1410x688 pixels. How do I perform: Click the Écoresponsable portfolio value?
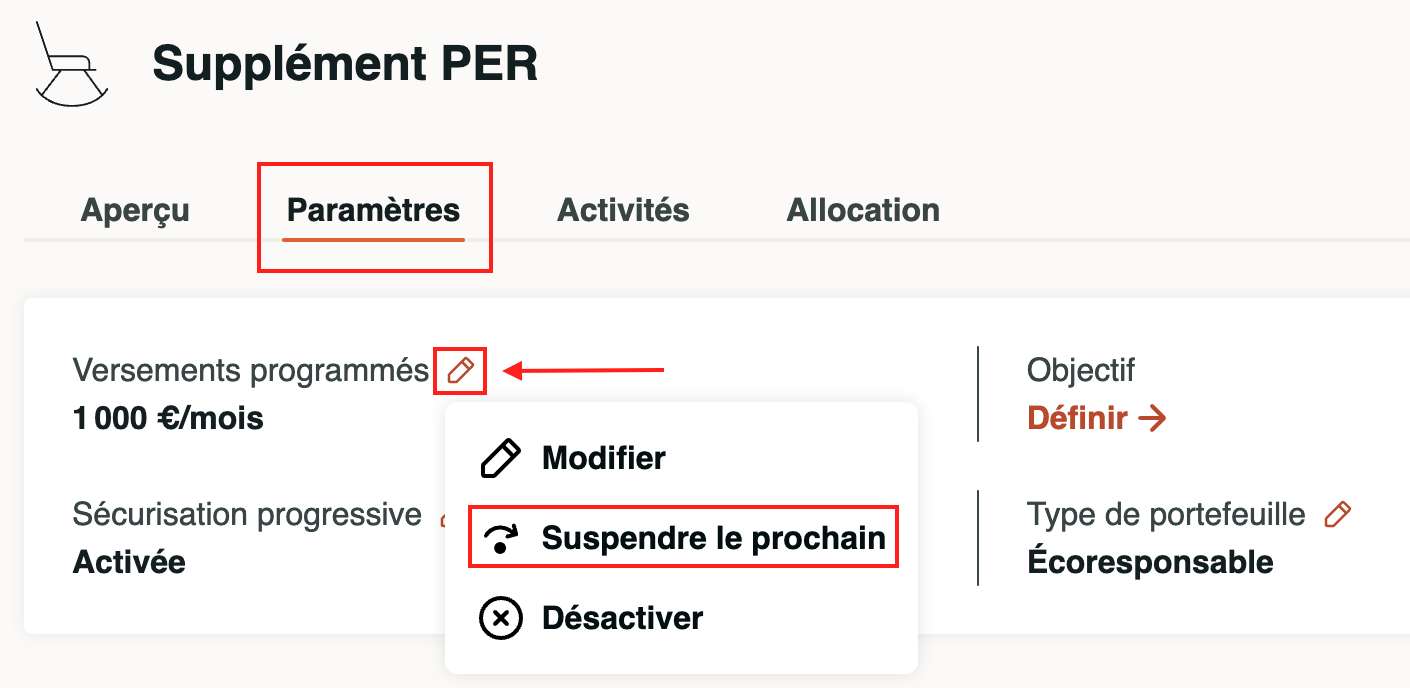(1150, 562)
